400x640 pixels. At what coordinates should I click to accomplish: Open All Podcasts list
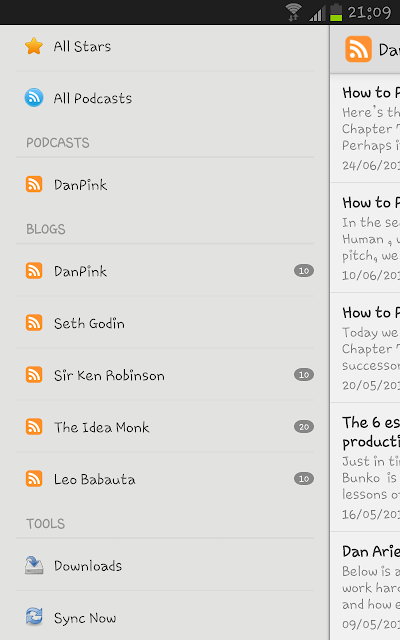coord(165,98)
